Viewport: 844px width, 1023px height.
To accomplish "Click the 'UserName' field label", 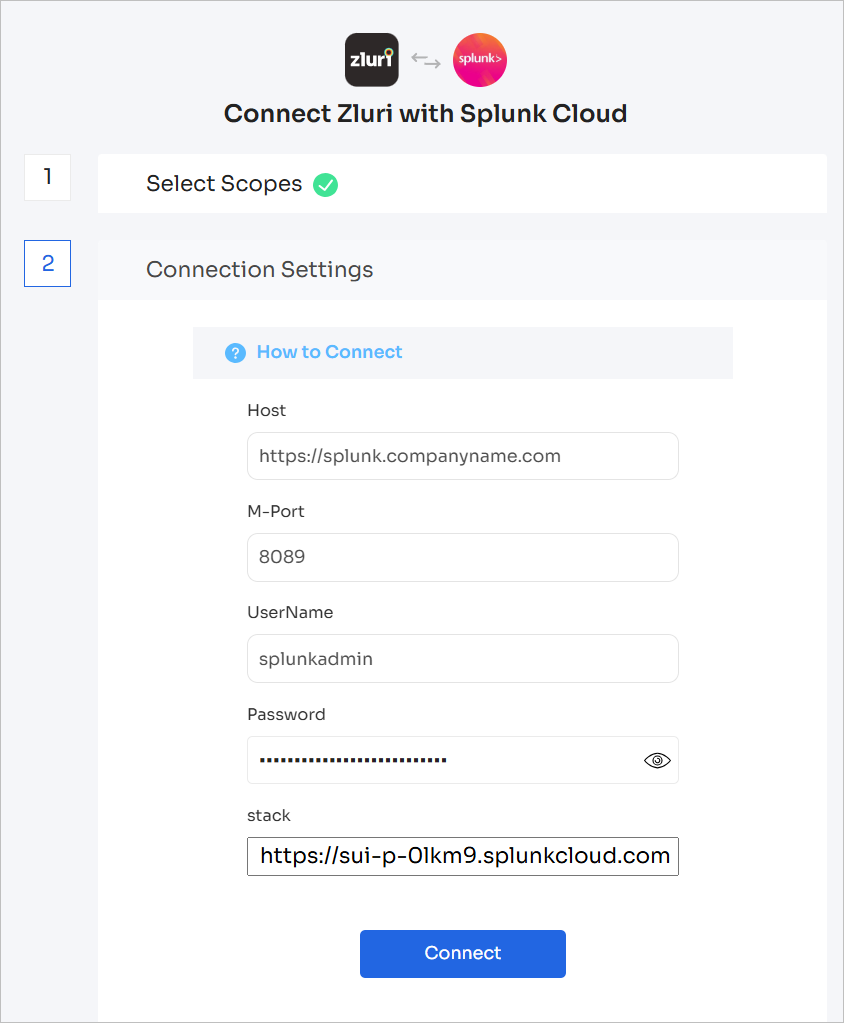I will coord(290,613).
